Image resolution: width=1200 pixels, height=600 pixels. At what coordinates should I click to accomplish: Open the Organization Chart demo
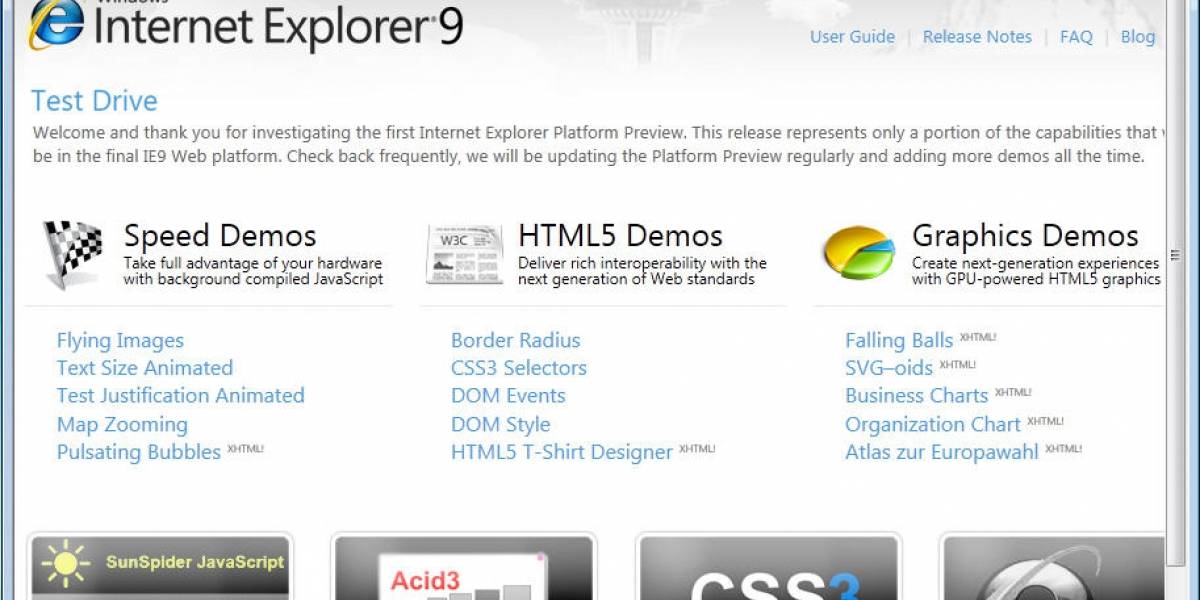pyautogui.click(x=933, y=424)
